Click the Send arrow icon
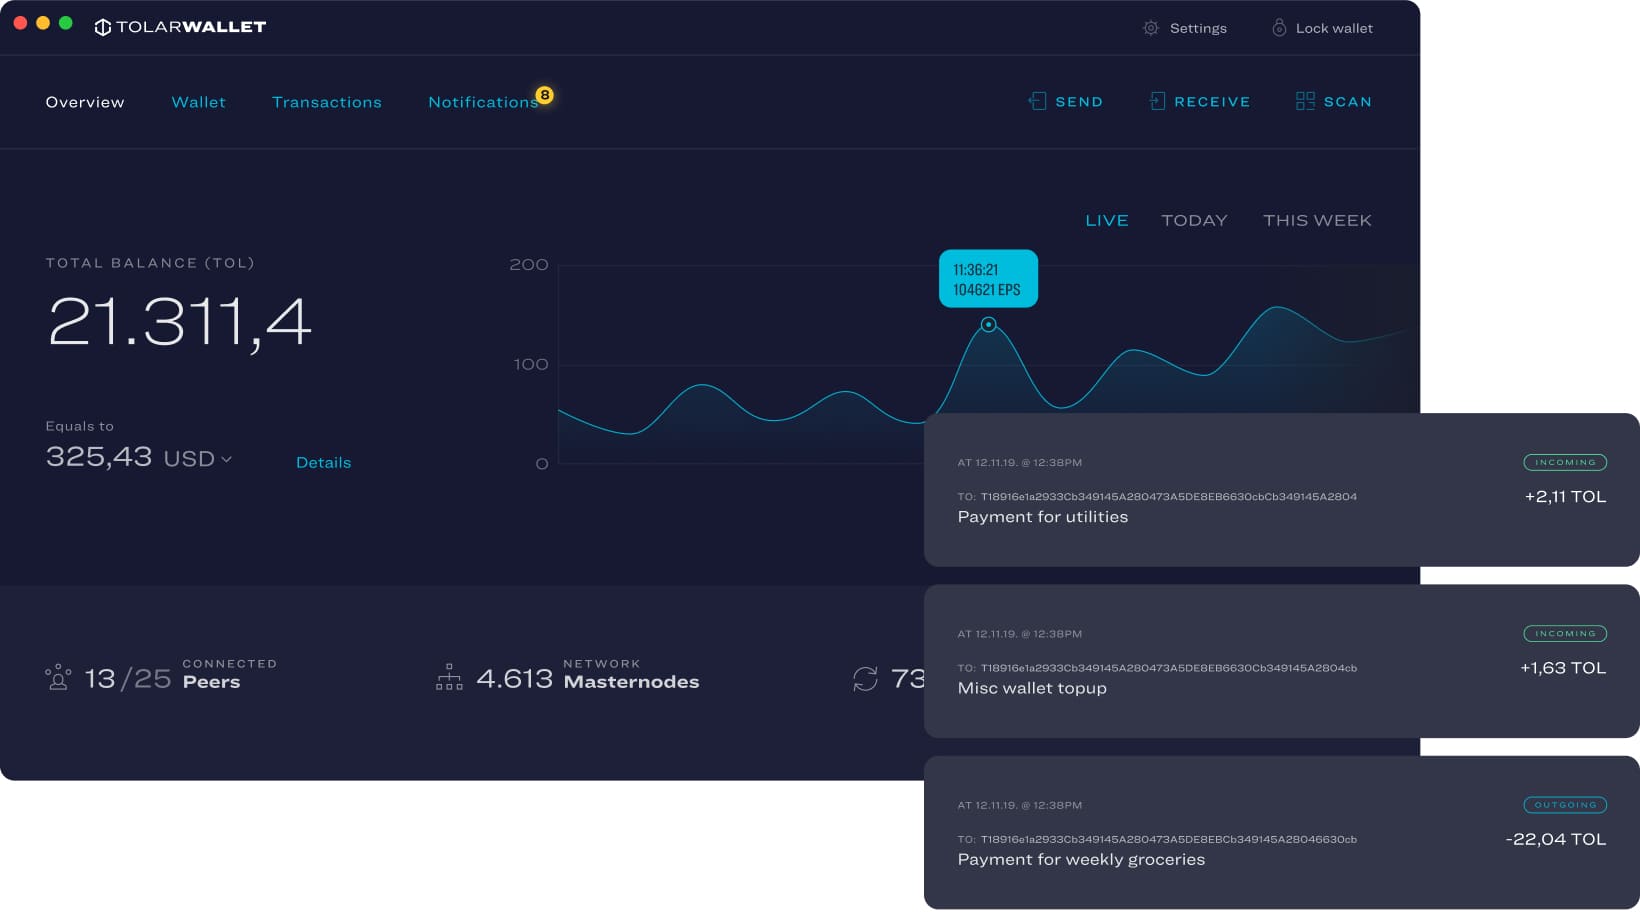 1037,101
